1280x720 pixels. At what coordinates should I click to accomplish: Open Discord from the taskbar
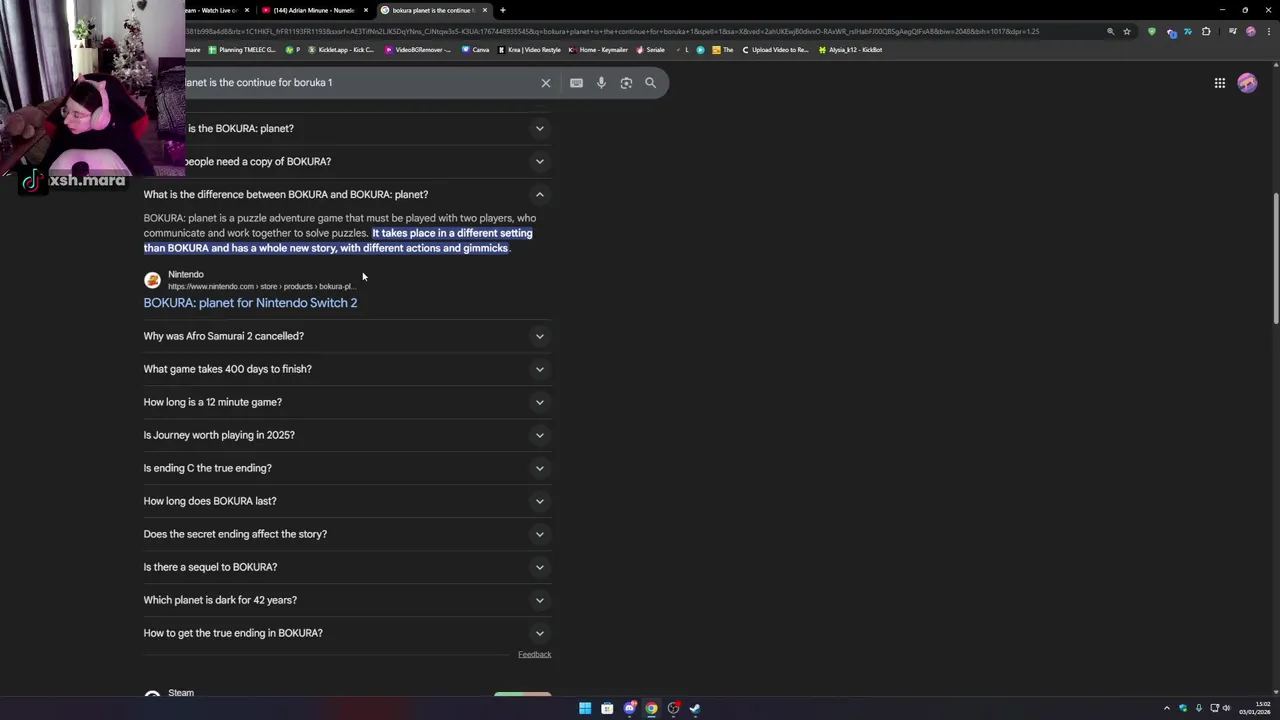(x=629, y=708)
